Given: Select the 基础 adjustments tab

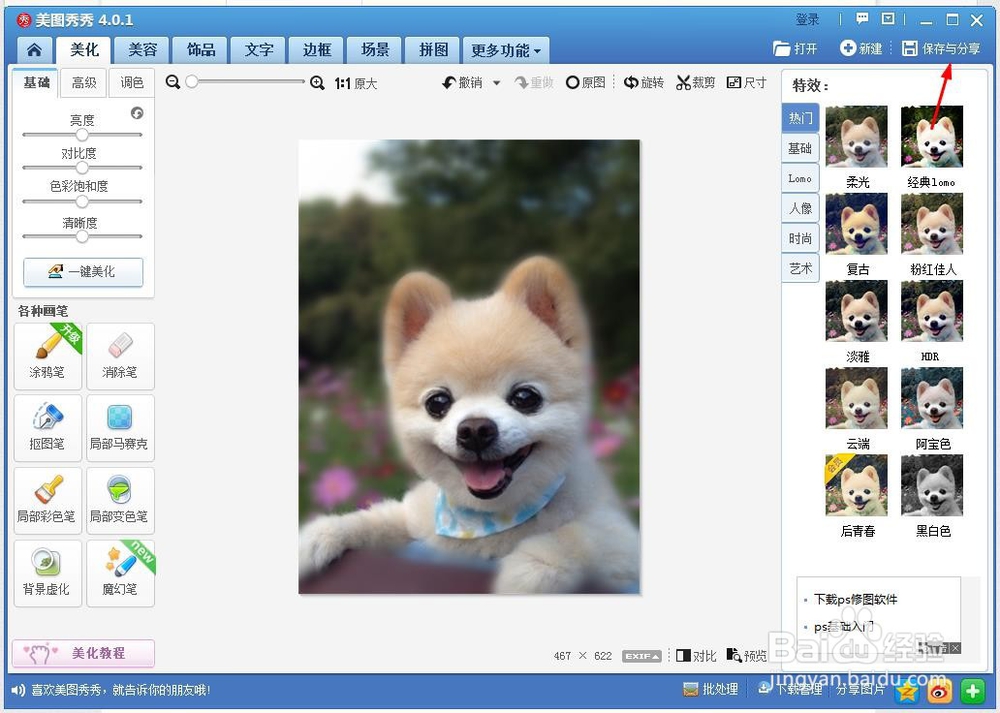Looking at the screenshot, I should (36, 82).
